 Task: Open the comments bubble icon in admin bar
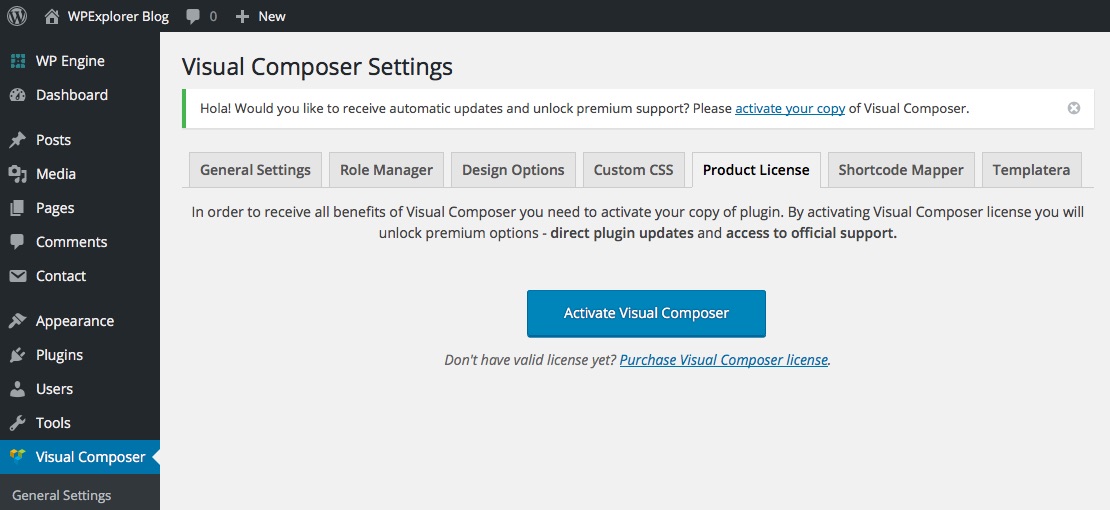point(193,16)
